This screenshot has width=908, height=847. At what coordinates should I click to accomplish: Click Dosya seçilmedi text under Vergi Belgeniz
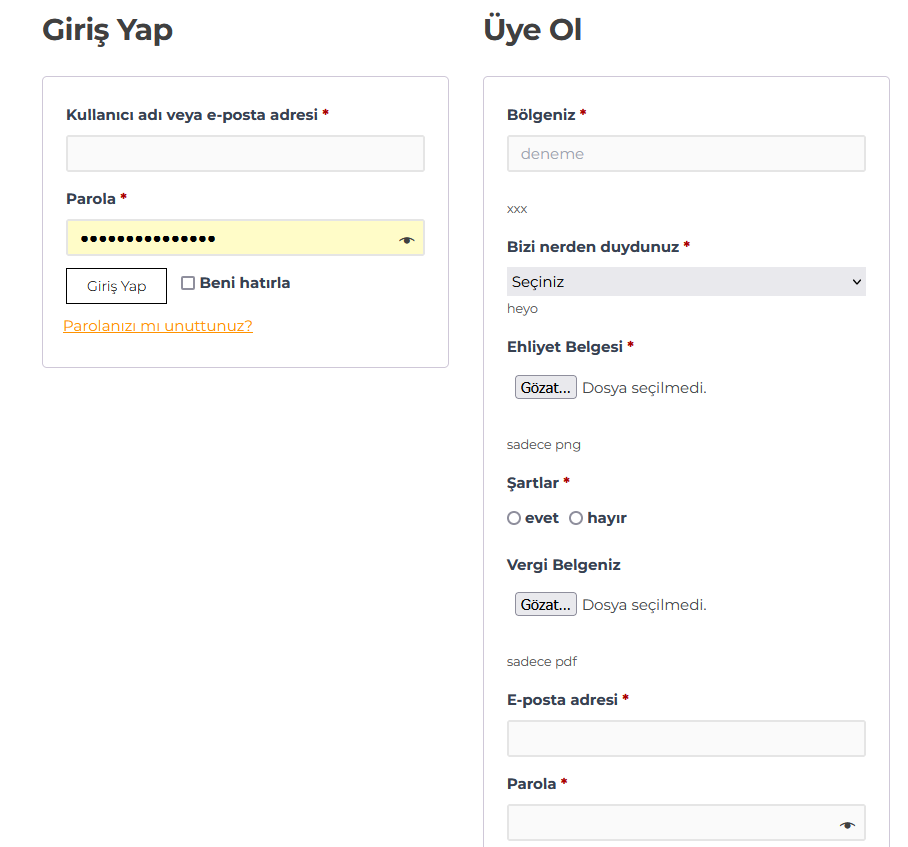(645, 605)
